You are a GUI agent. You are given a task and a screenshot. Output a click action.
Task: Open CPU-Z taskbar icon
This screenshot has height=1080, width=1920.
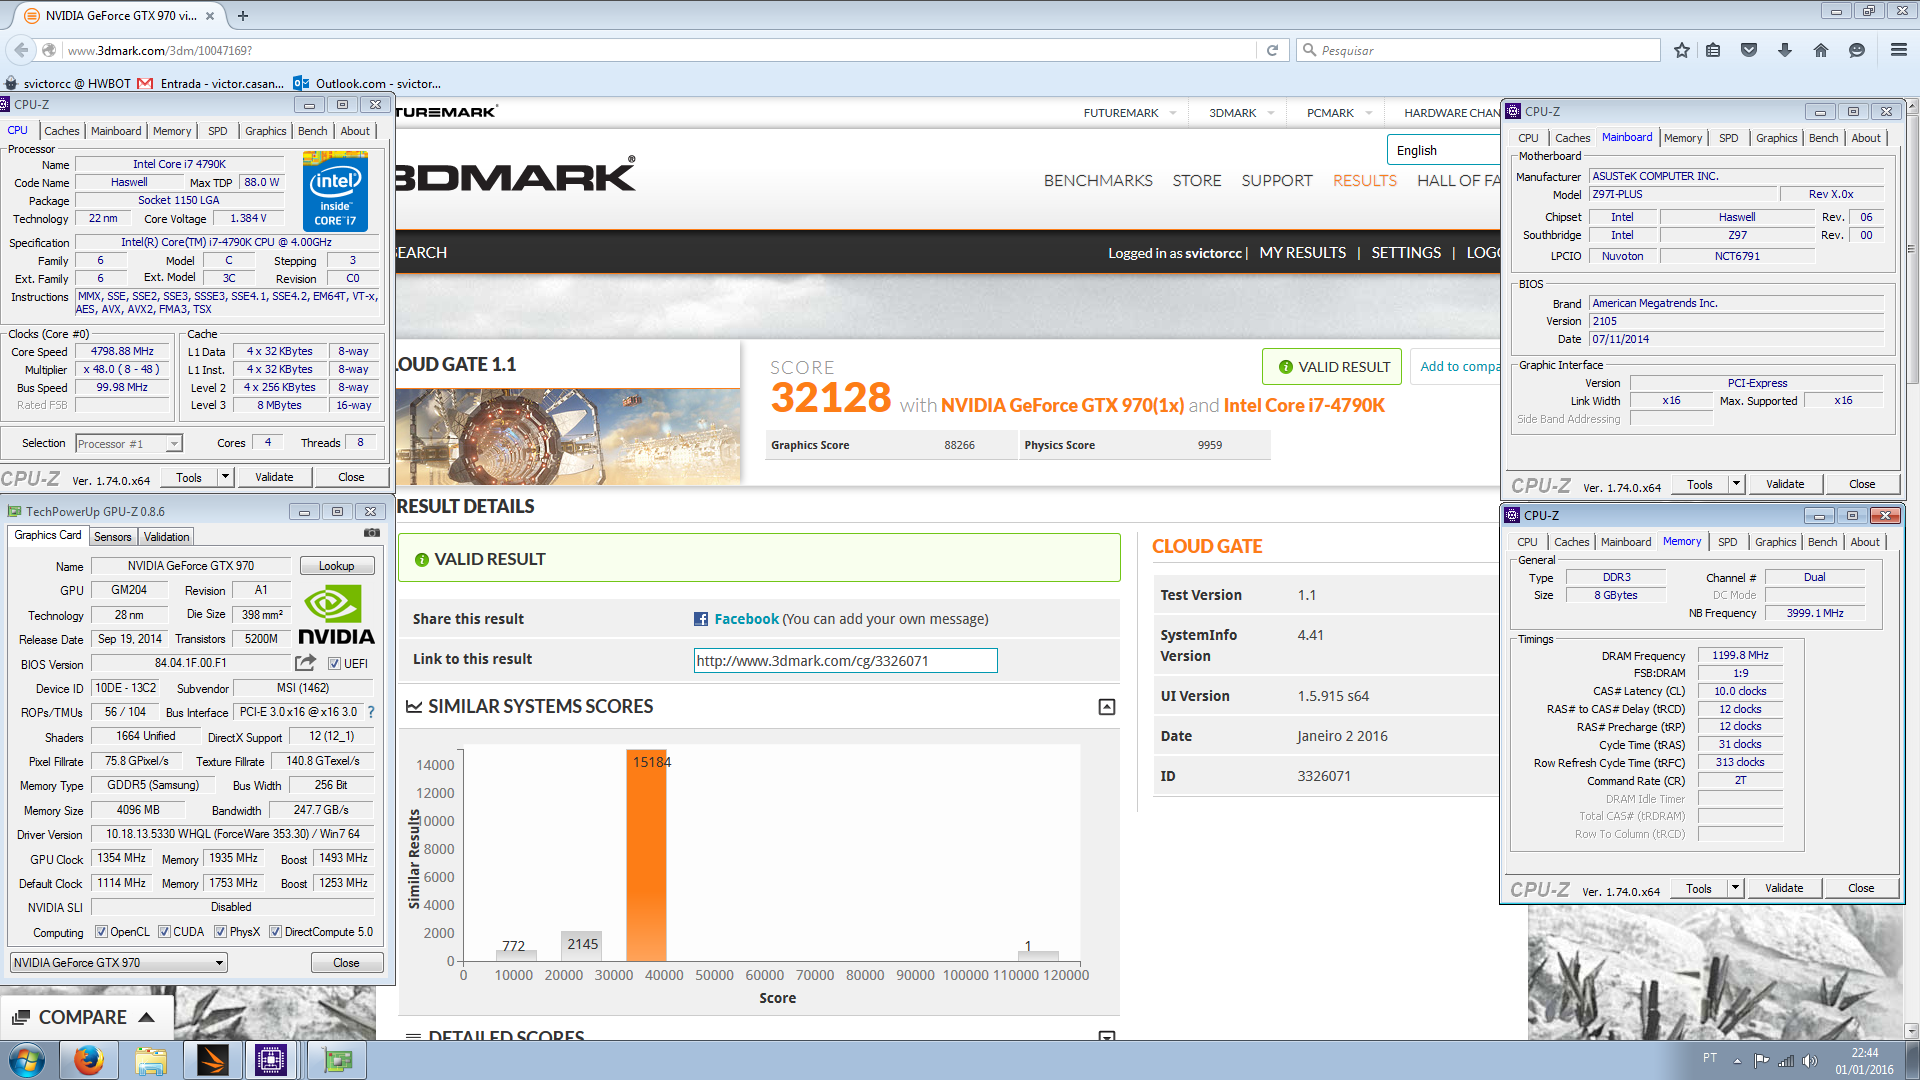tap(271, 1060)
